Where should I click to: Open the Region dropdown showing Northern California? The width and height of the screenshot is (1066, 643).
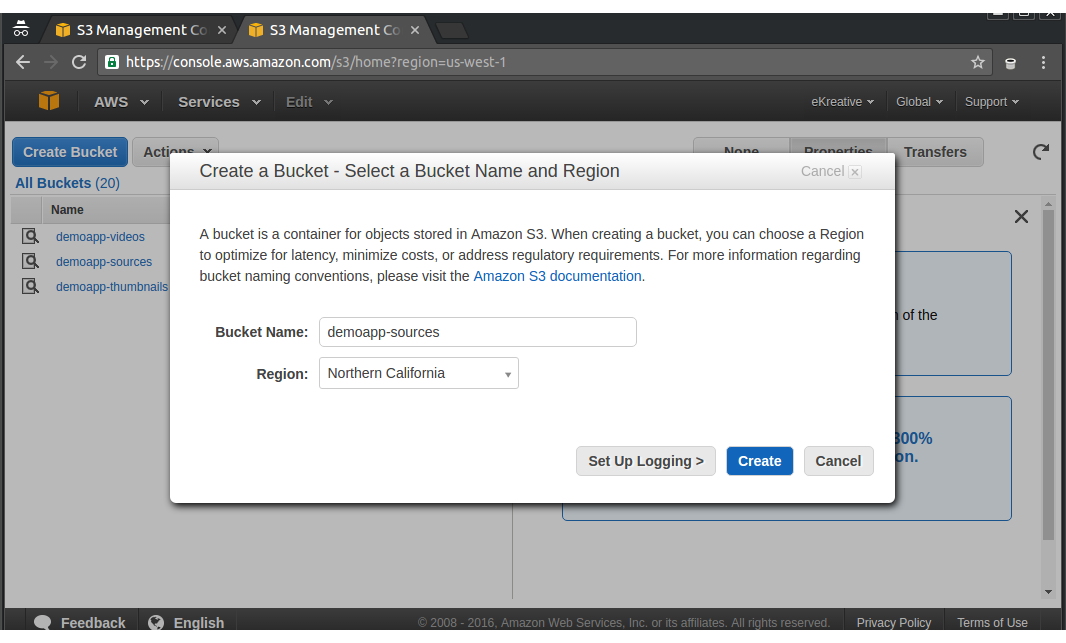[x=418, y=373]
